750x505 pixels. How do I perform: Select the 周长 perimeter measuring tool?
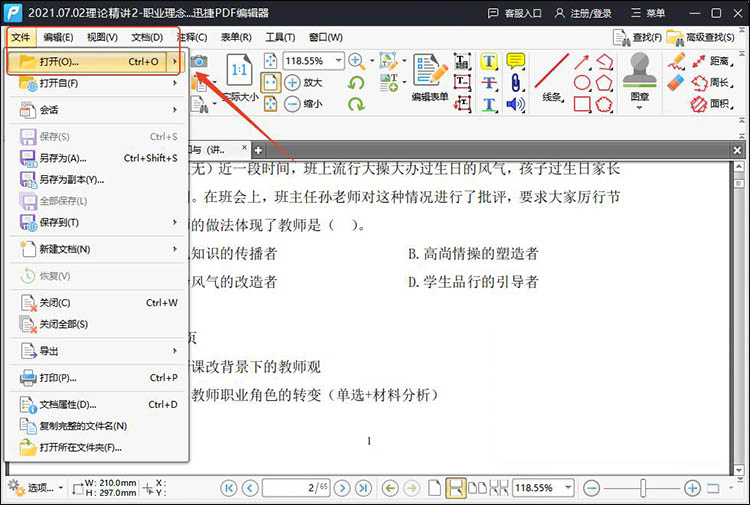pos(712,83)
